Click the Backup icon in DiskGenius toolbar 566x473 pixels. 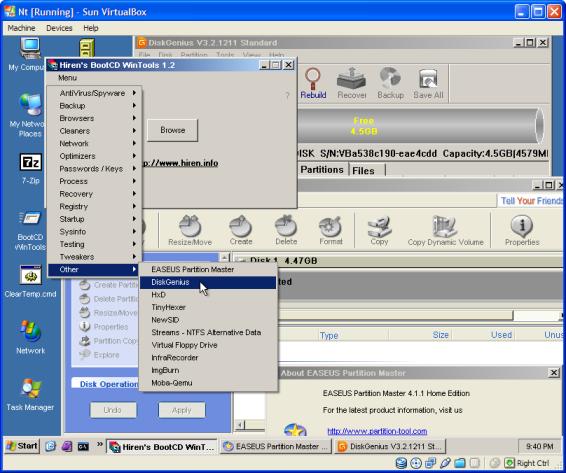coord(390,84)
